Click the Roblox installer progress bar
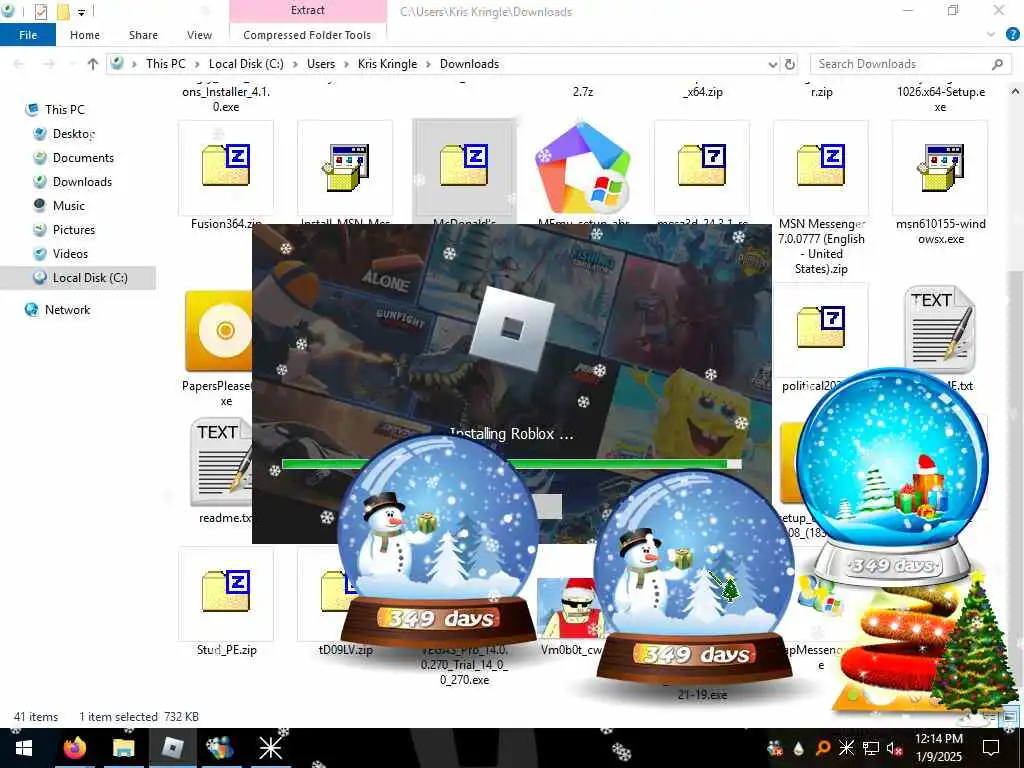Image resolution: width=1024 pixels, height=768 pixels. tap(511, 464)
